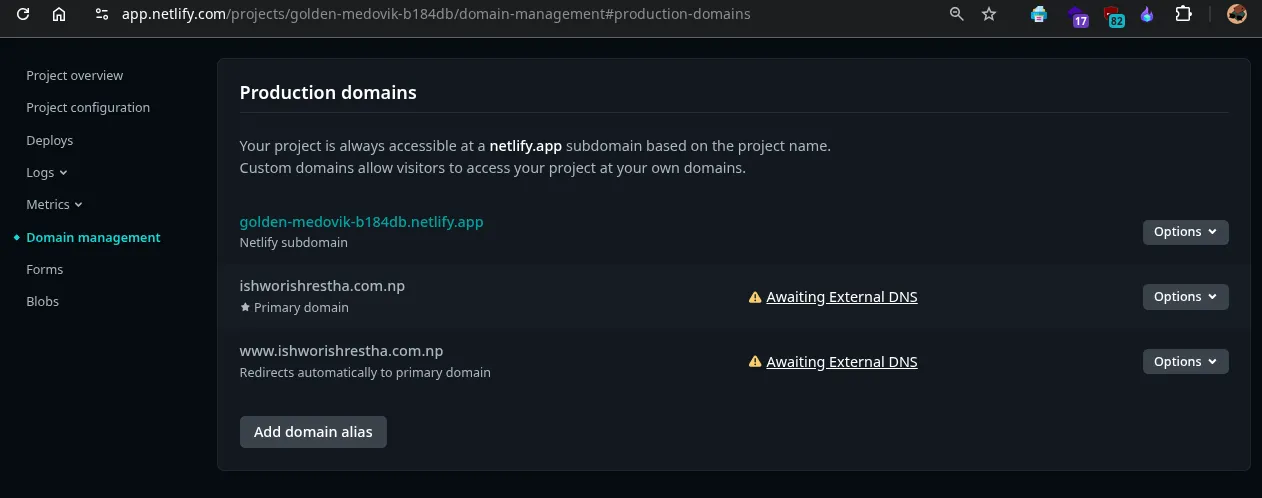Screen dimensions: 1262x498
Task: Open the purple extension with badge 17
Action: [x=1077, y=15]
